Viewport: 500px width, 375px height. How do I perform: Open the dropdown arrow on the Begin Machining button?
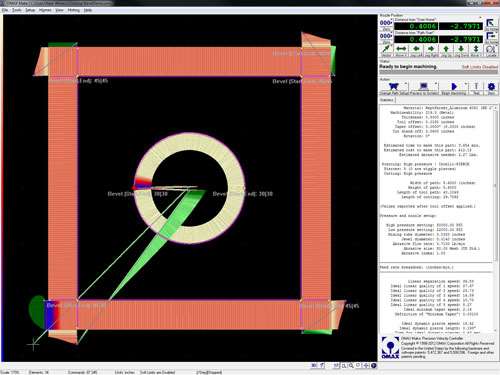point(466,84)
